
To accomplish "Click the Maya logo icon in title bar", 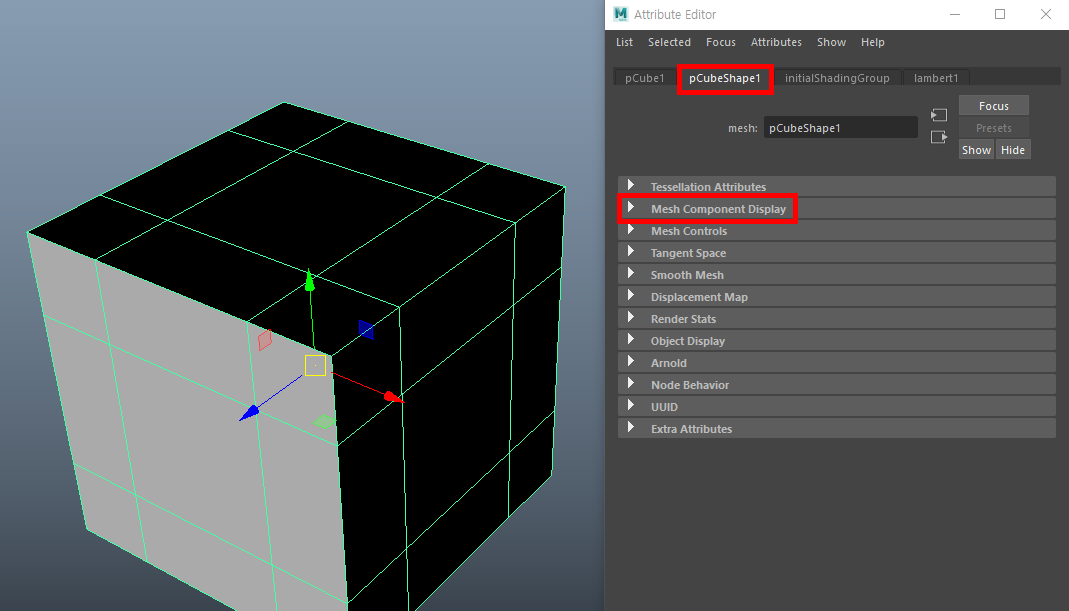I will [620, 14].
